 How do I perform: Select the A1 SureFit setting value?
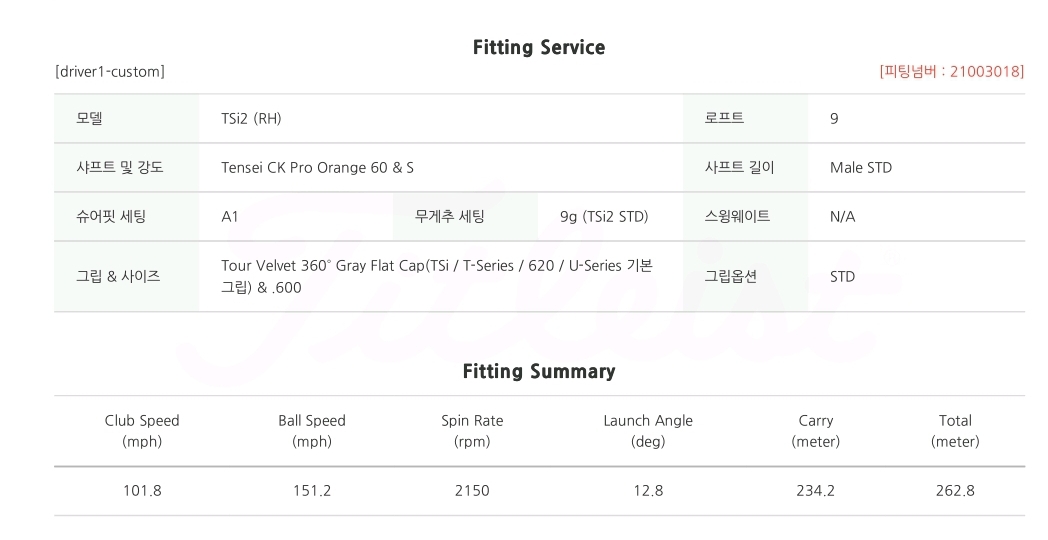click(230, 216)
